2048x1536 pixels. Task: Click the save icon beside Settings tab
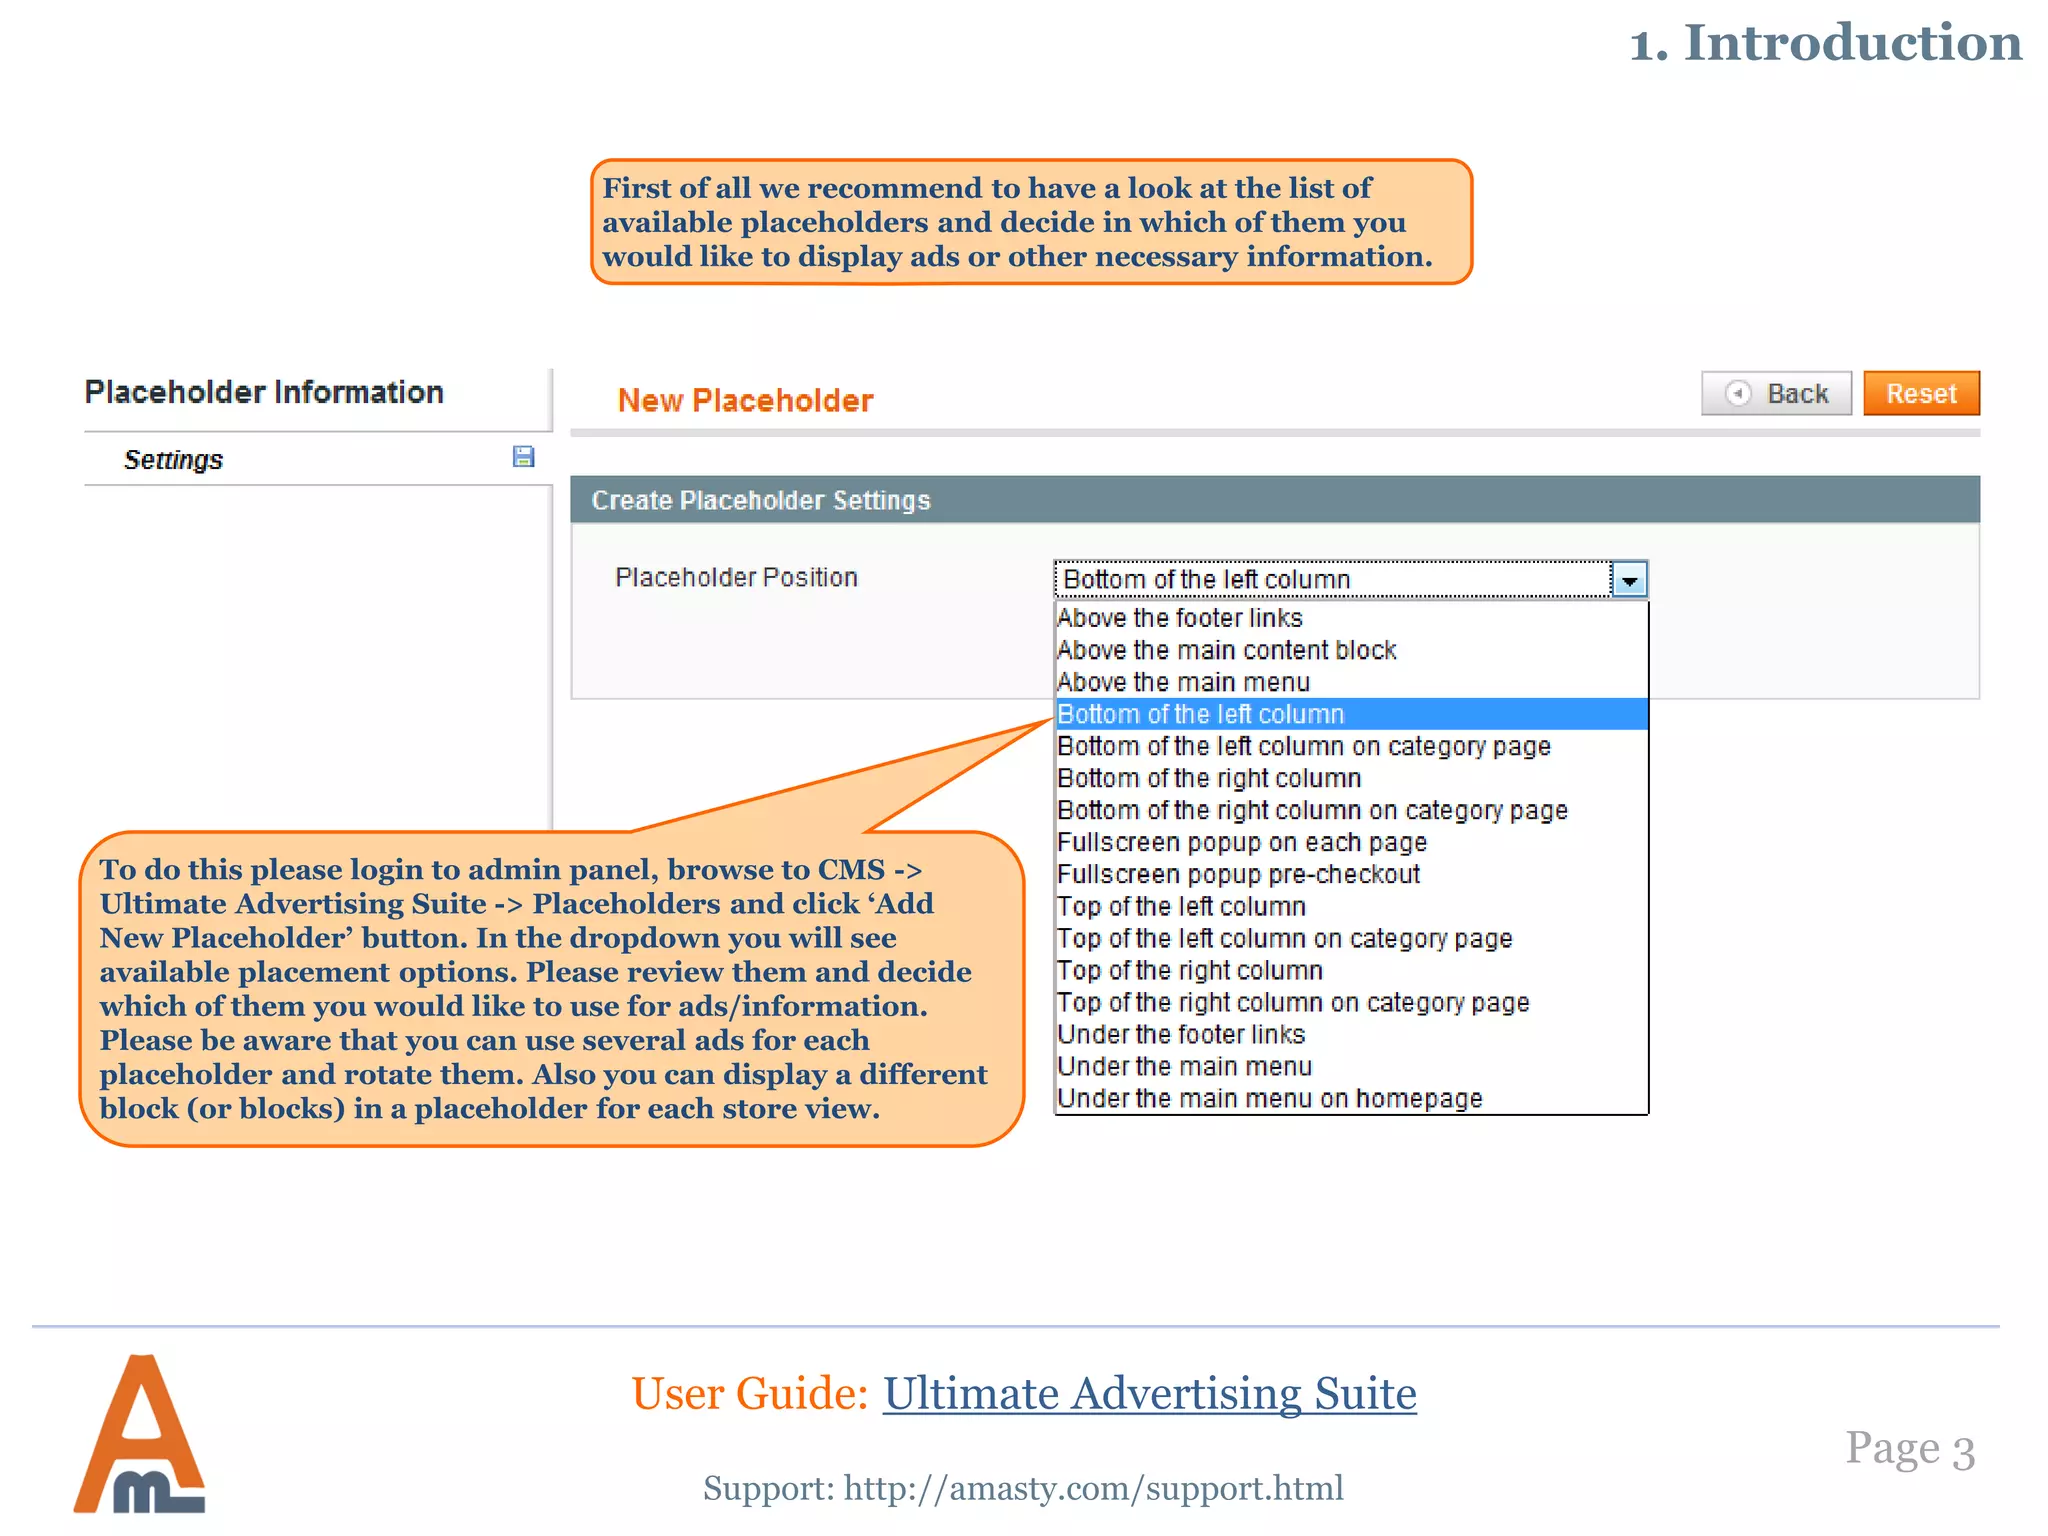tap(523, 457)
